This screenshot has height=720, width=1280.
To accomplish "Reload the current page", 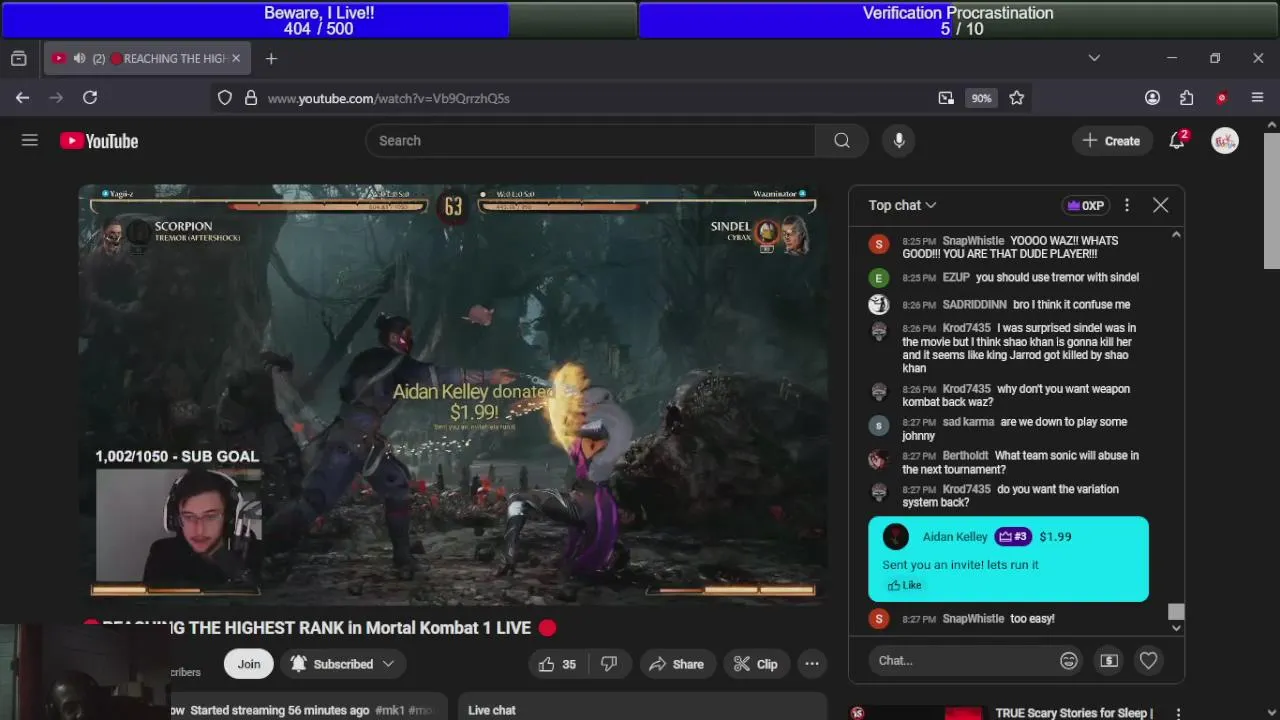I will click(90, 98).
